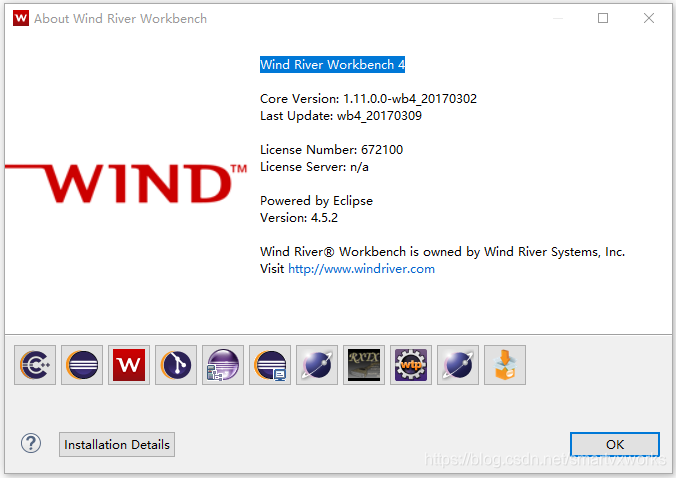Confirm the dialog with OK
This screenshot has width=676, height=478.
point(615,444)
